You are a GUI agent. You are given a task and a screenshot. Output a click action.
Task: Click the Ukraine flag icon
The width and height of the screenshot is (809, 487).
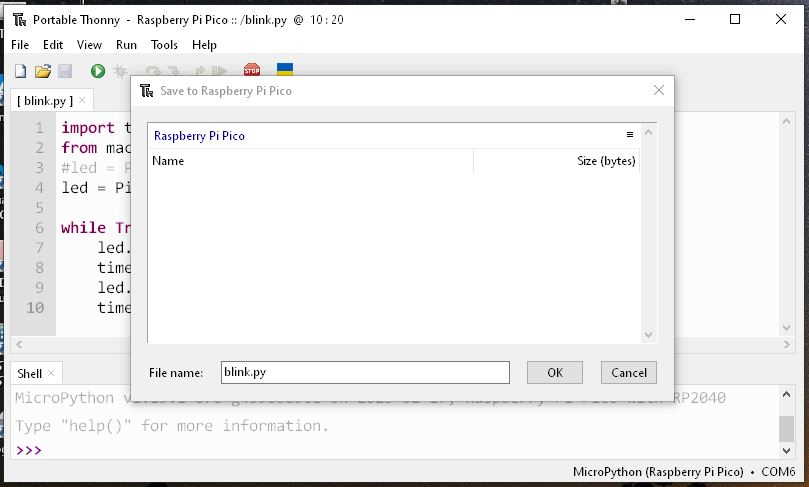[284, 70]
